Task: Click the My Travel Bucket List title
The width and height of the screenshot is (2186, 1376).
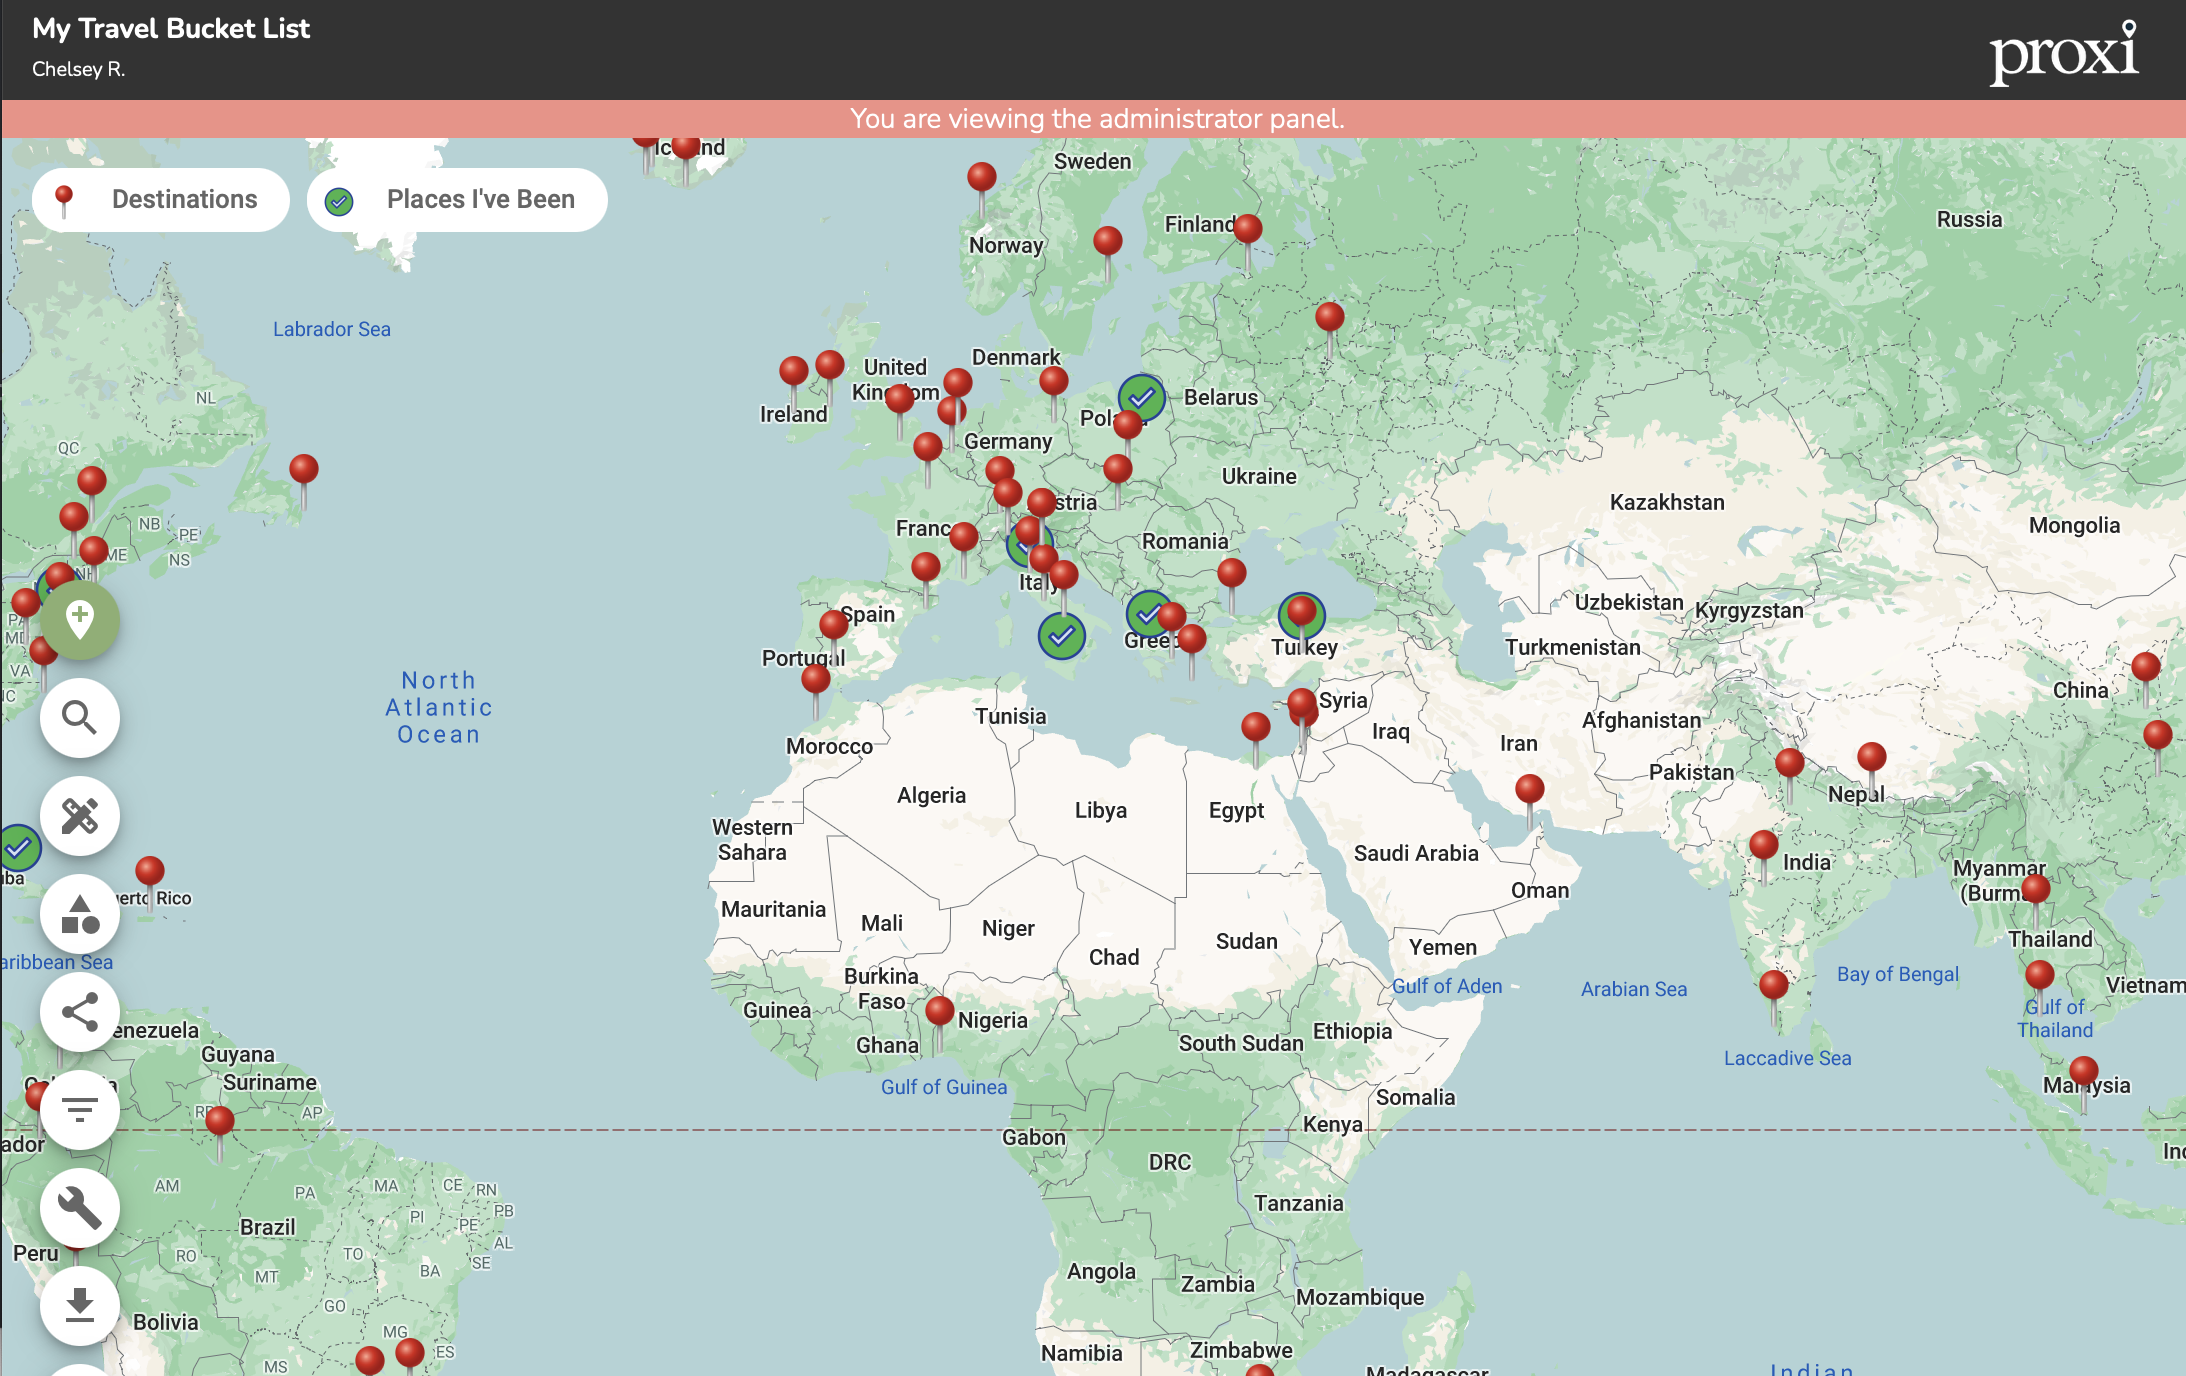Action: tap(171, 28)
